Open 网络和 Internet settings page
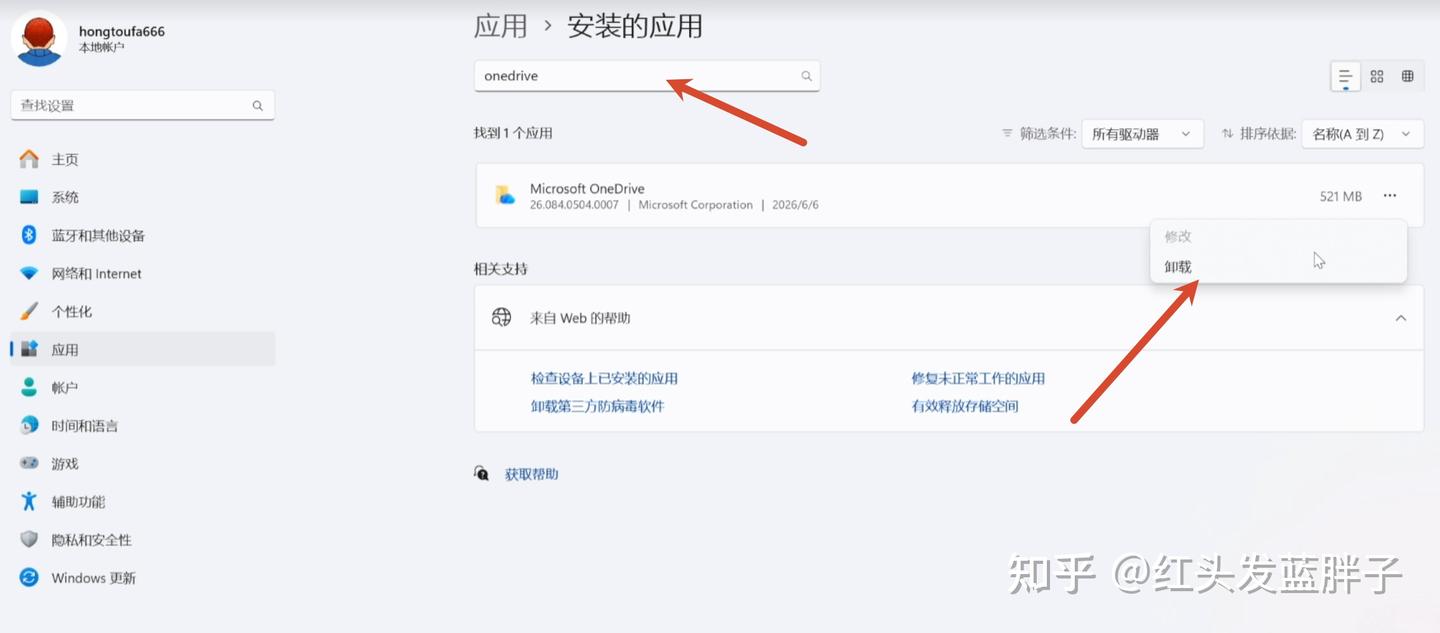Image resolution: width=1440 pixels, height=633 pixels. [142, 273]
